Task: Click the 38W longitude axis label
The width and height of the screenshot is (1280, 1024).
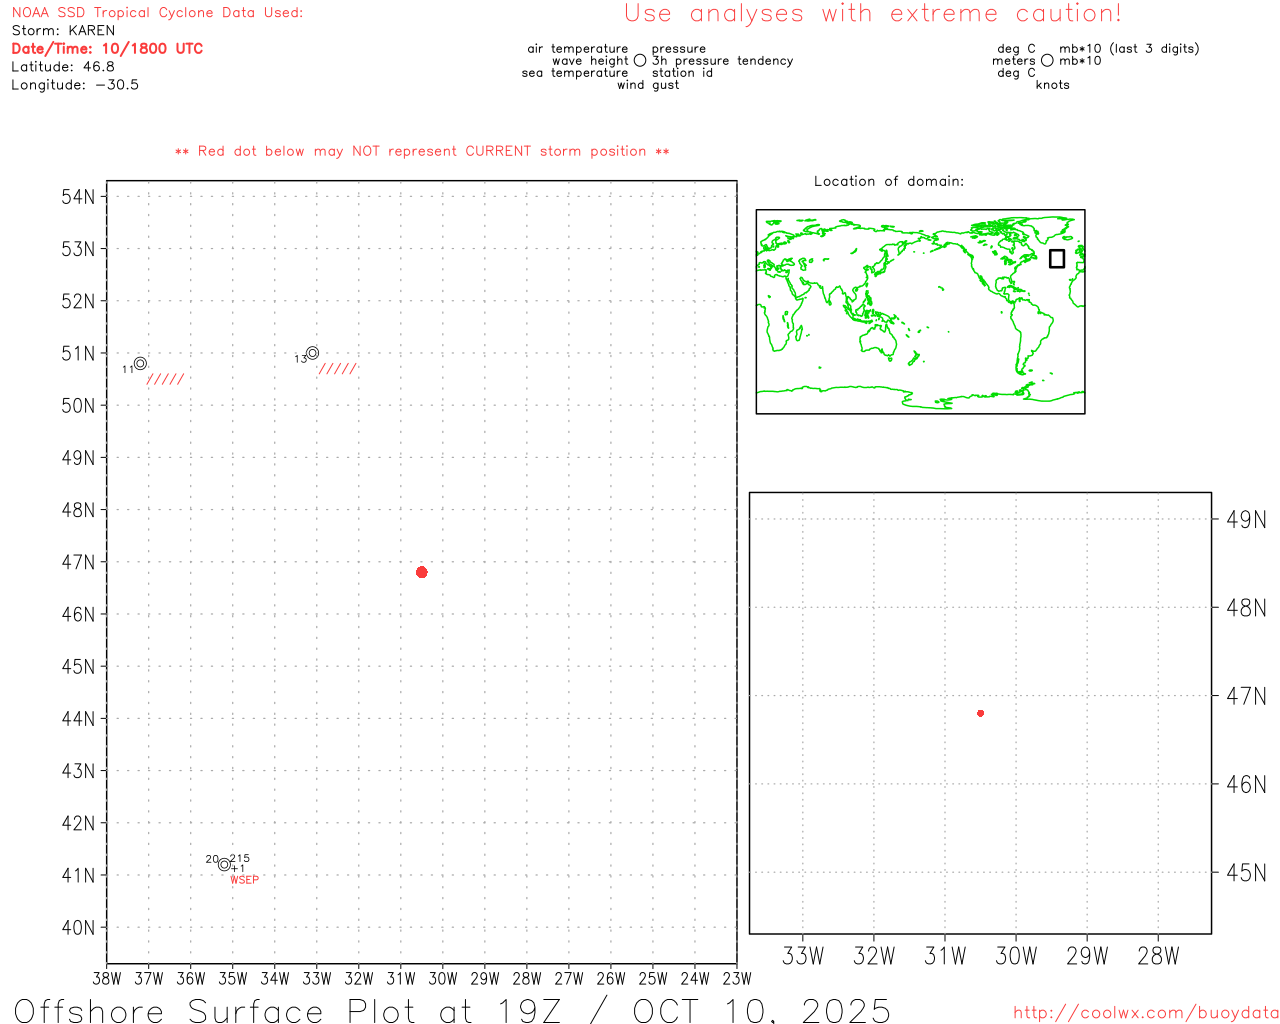Action: pos(107,979)
